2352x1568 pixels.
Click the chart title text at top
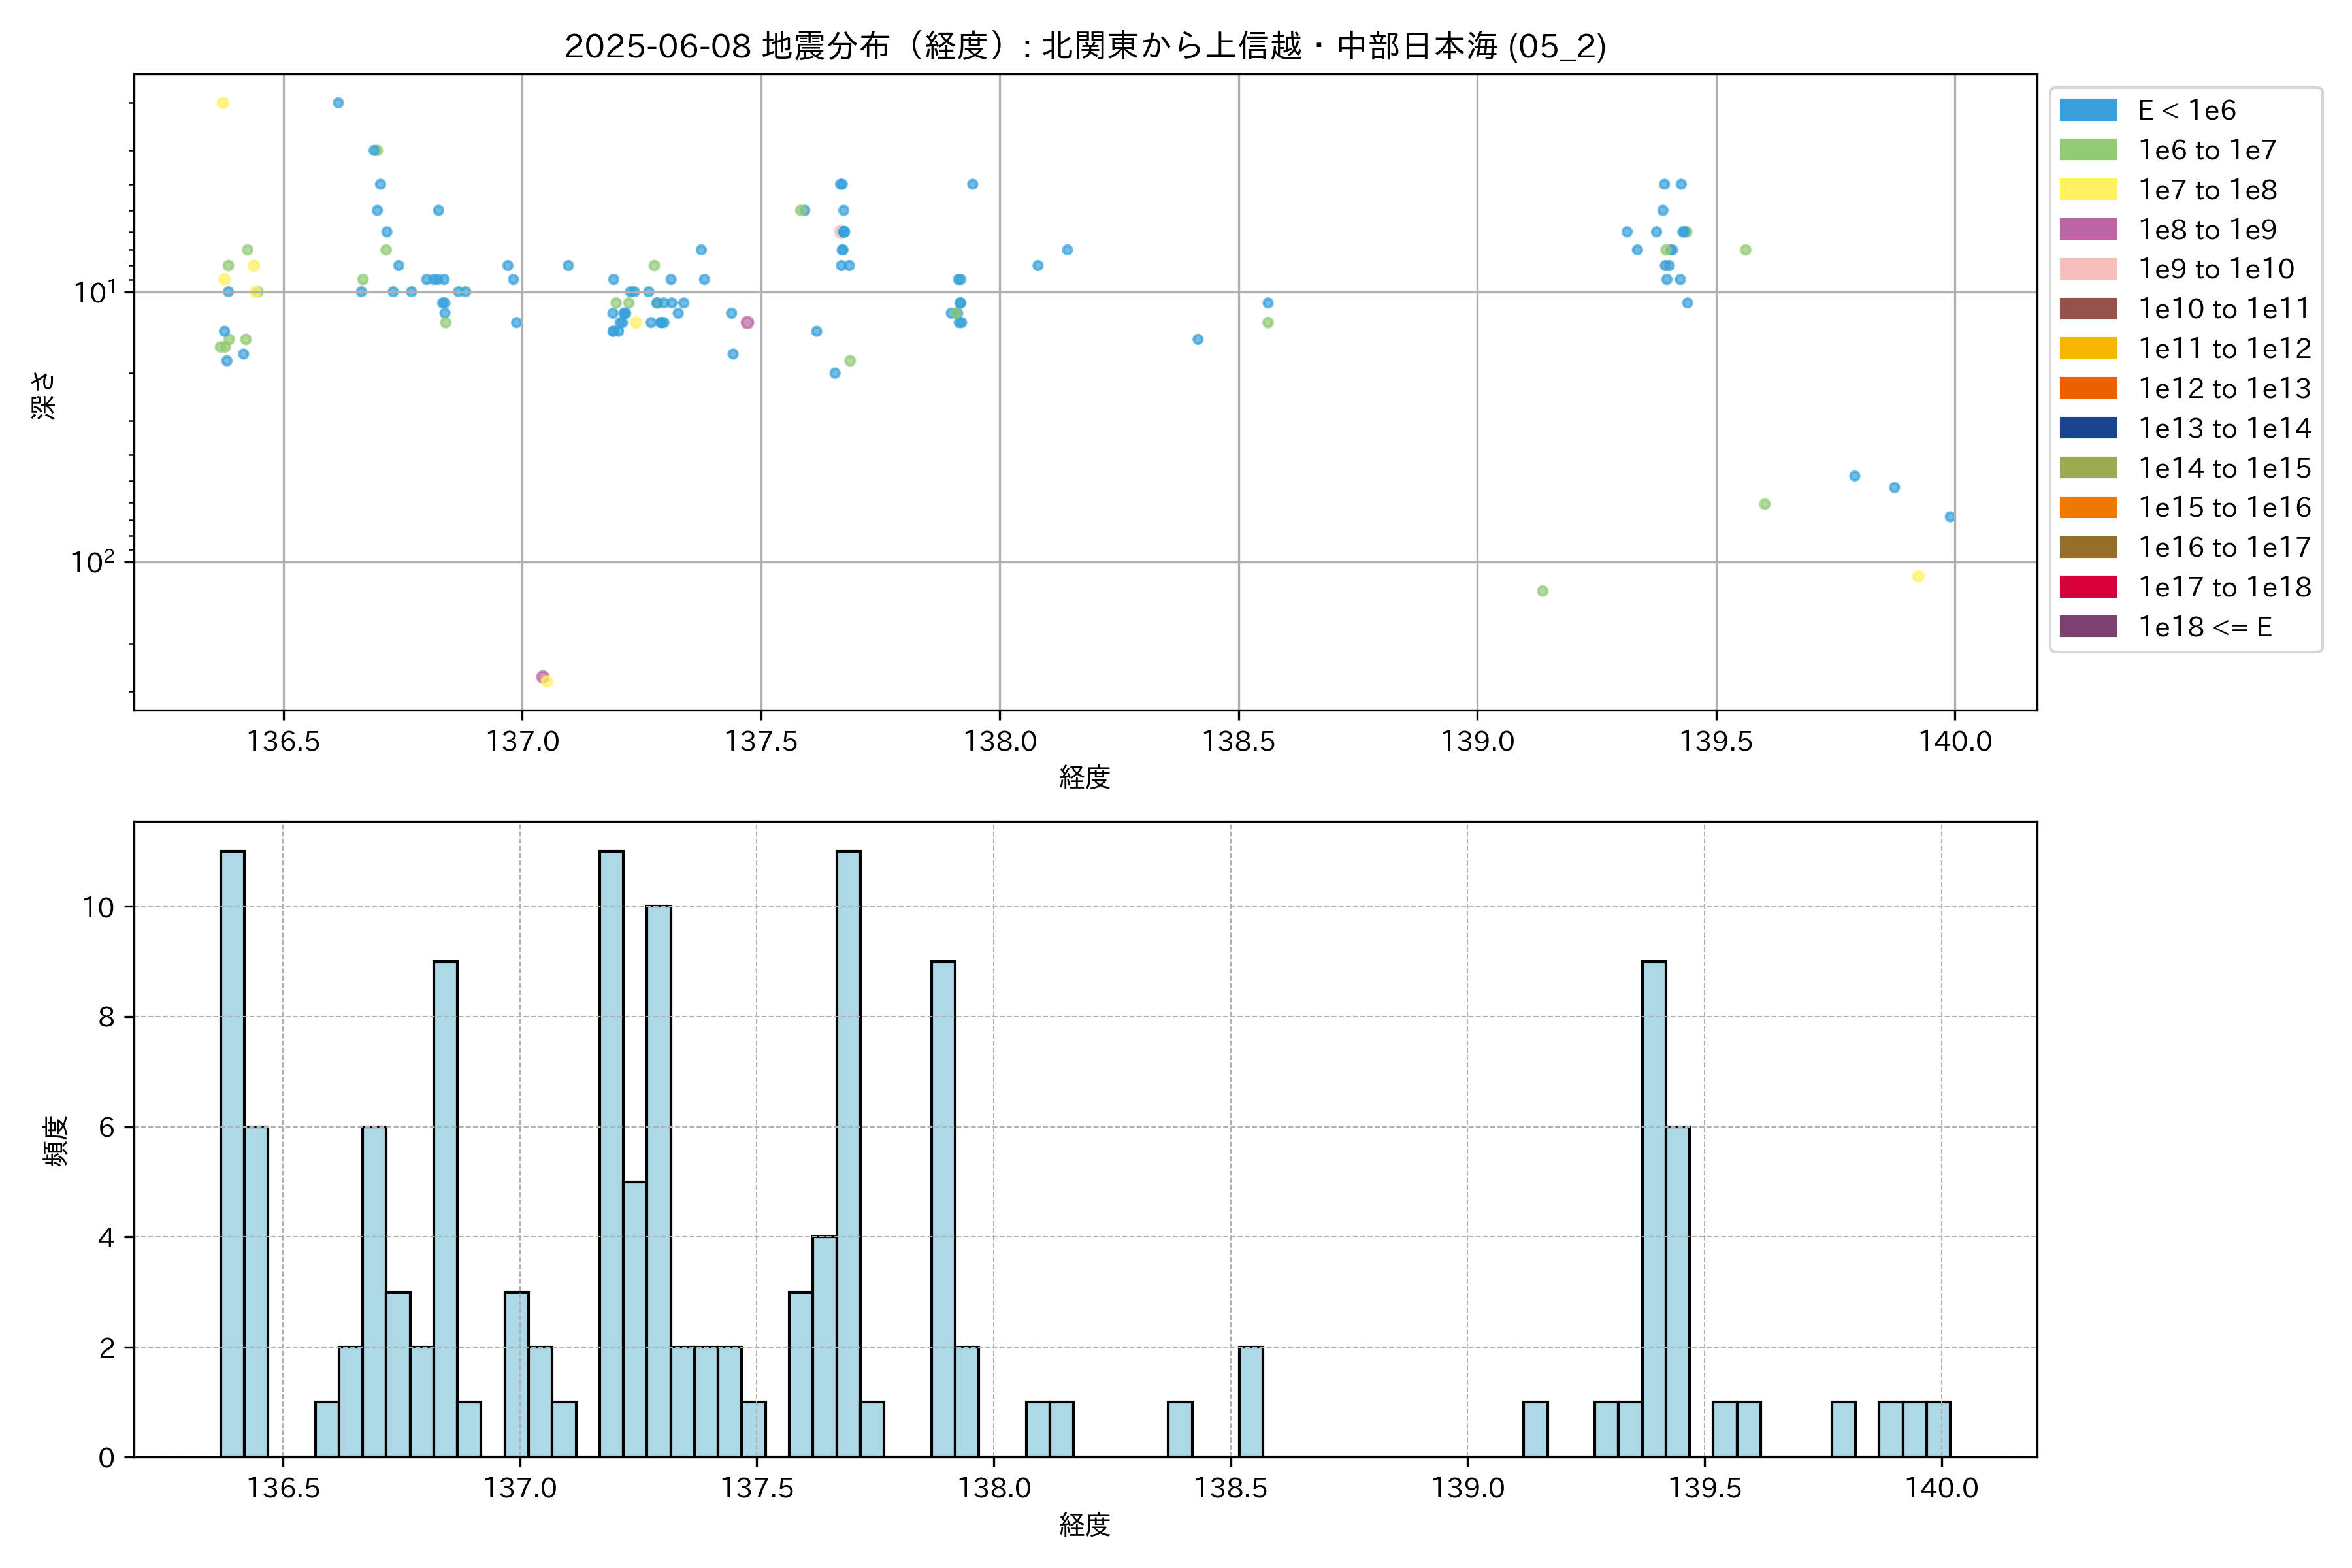point(1085,46)
